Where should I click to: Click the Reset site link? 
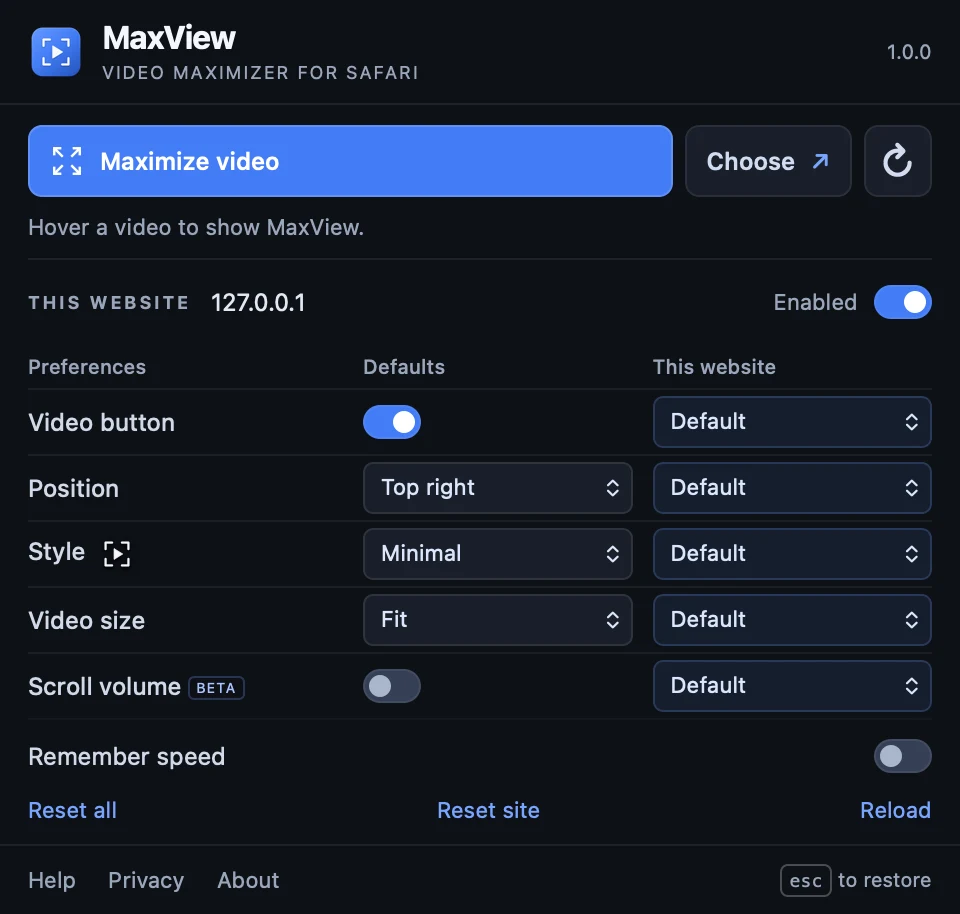(489, 810)
